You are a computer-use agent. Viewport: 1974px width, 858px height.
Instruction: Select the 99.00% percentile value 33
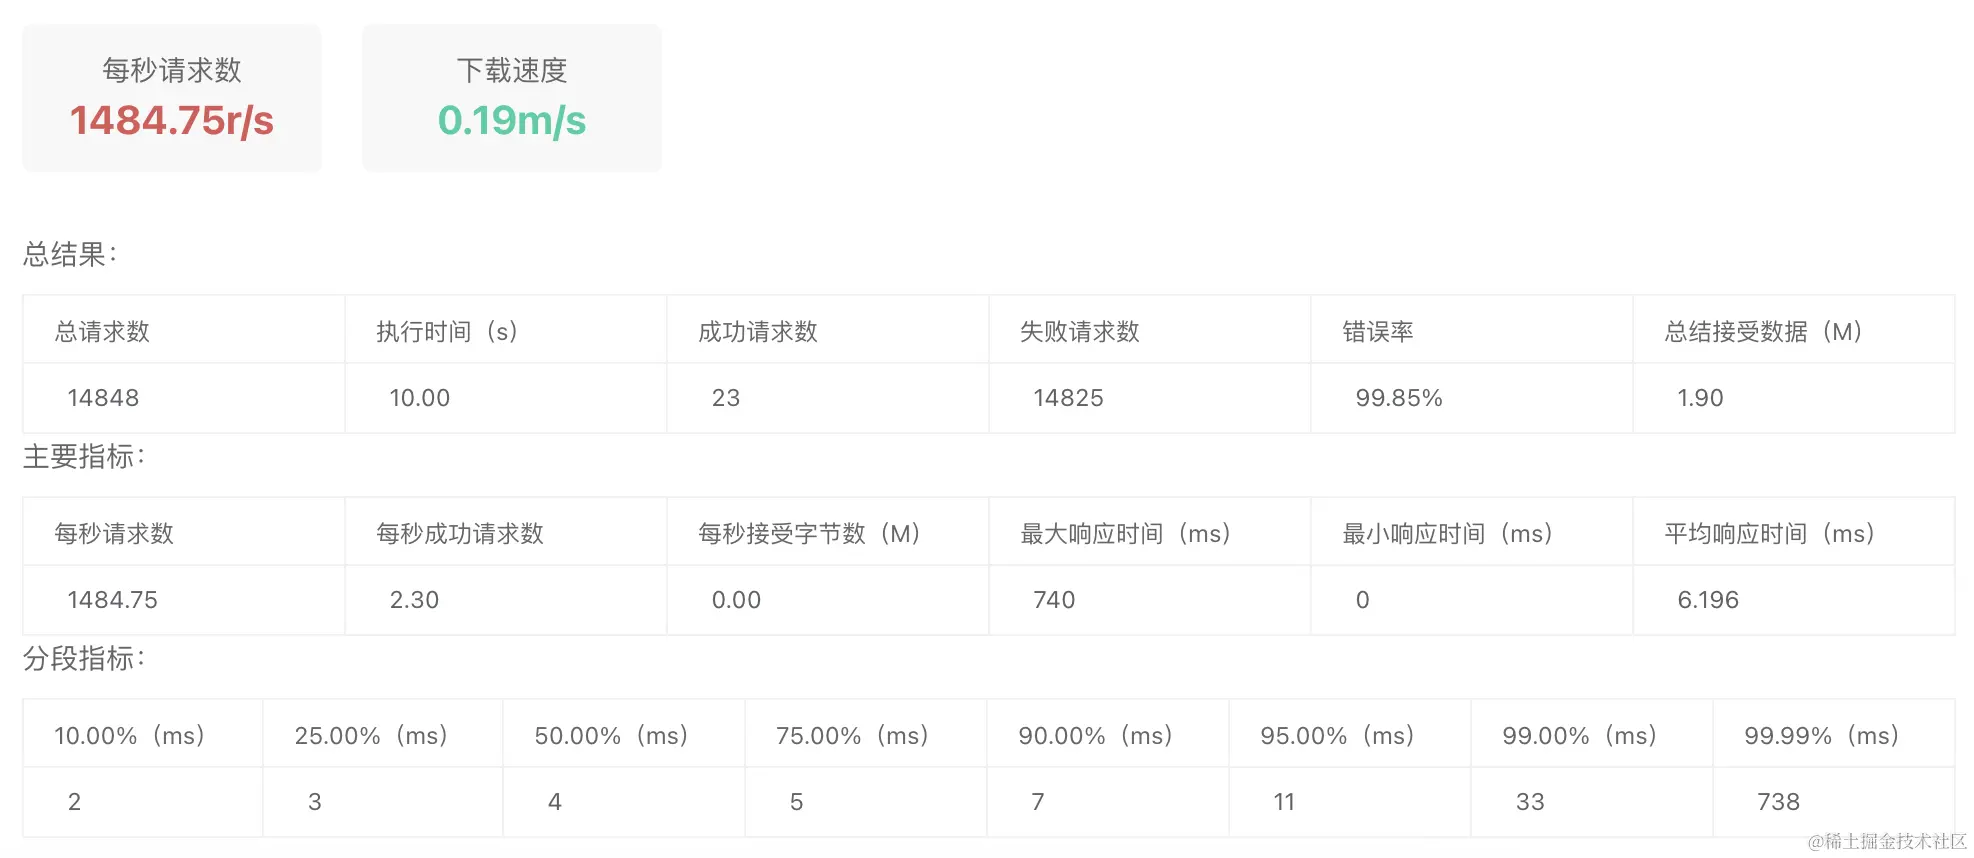point(1530,802)
